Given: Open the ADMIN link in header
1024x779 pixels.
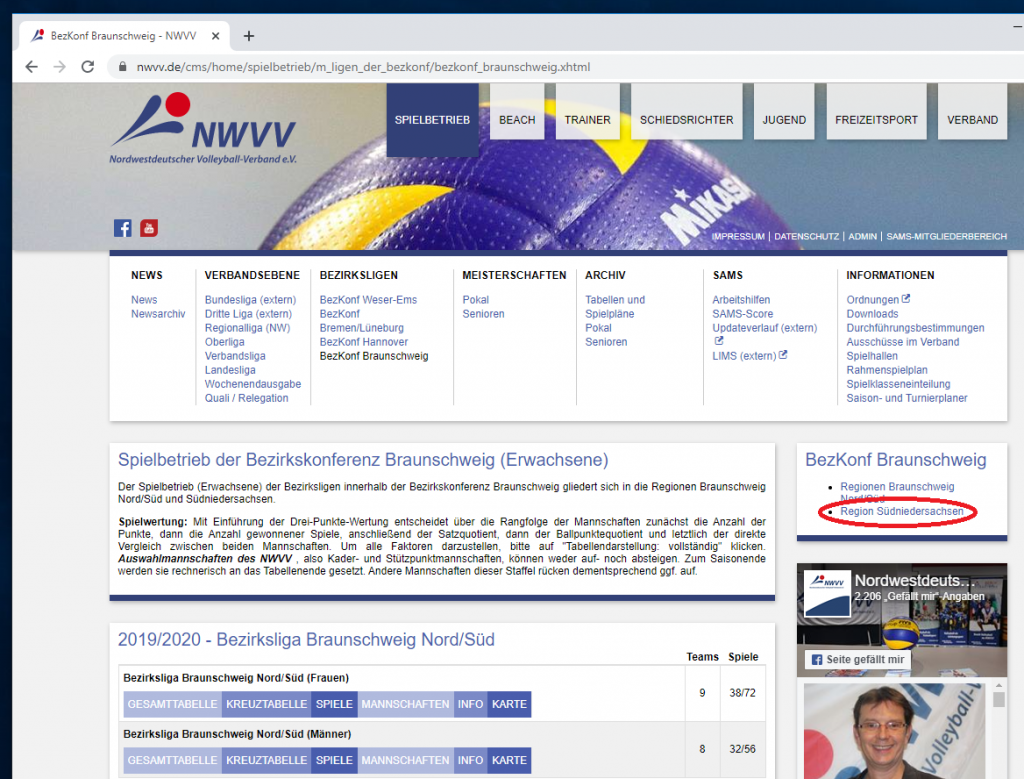Looking at the screenshot, I should 863,236.
